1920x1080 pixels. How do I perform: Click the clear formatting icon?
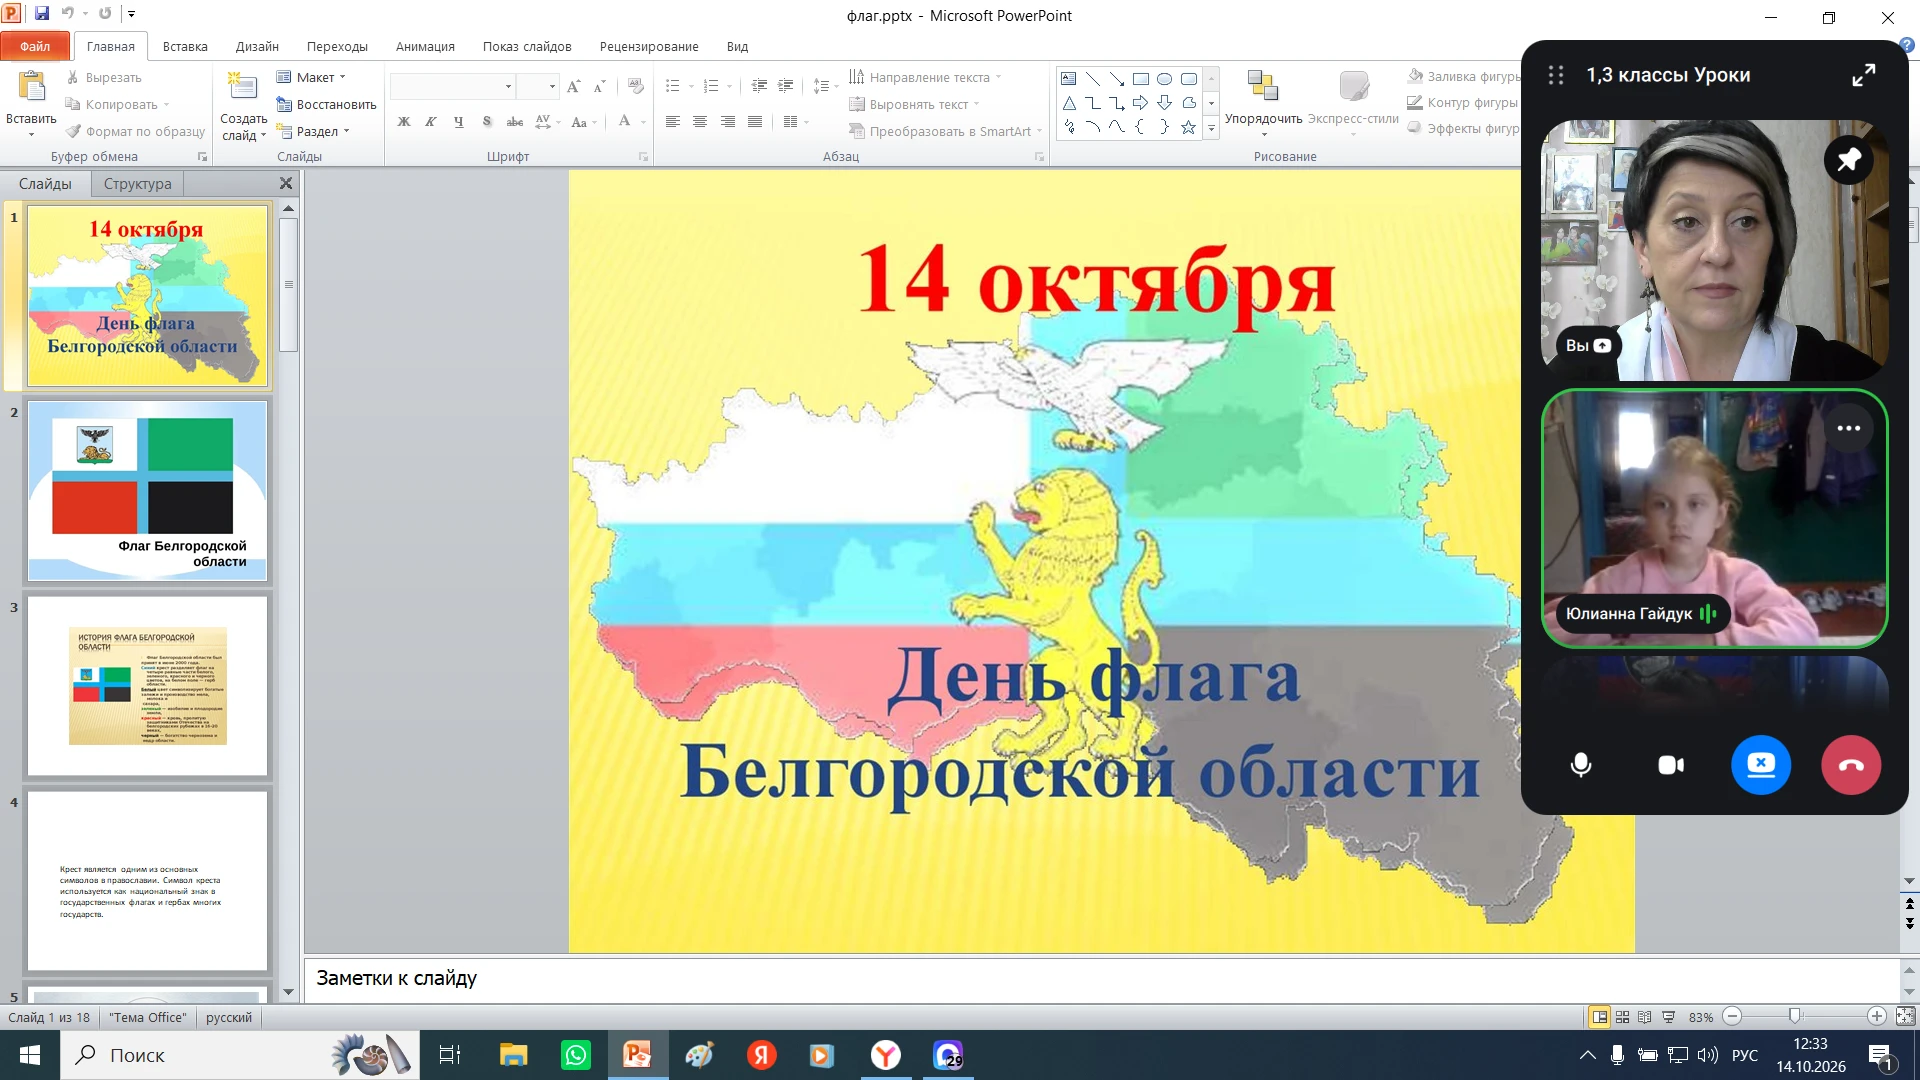(x=636, y=87)
